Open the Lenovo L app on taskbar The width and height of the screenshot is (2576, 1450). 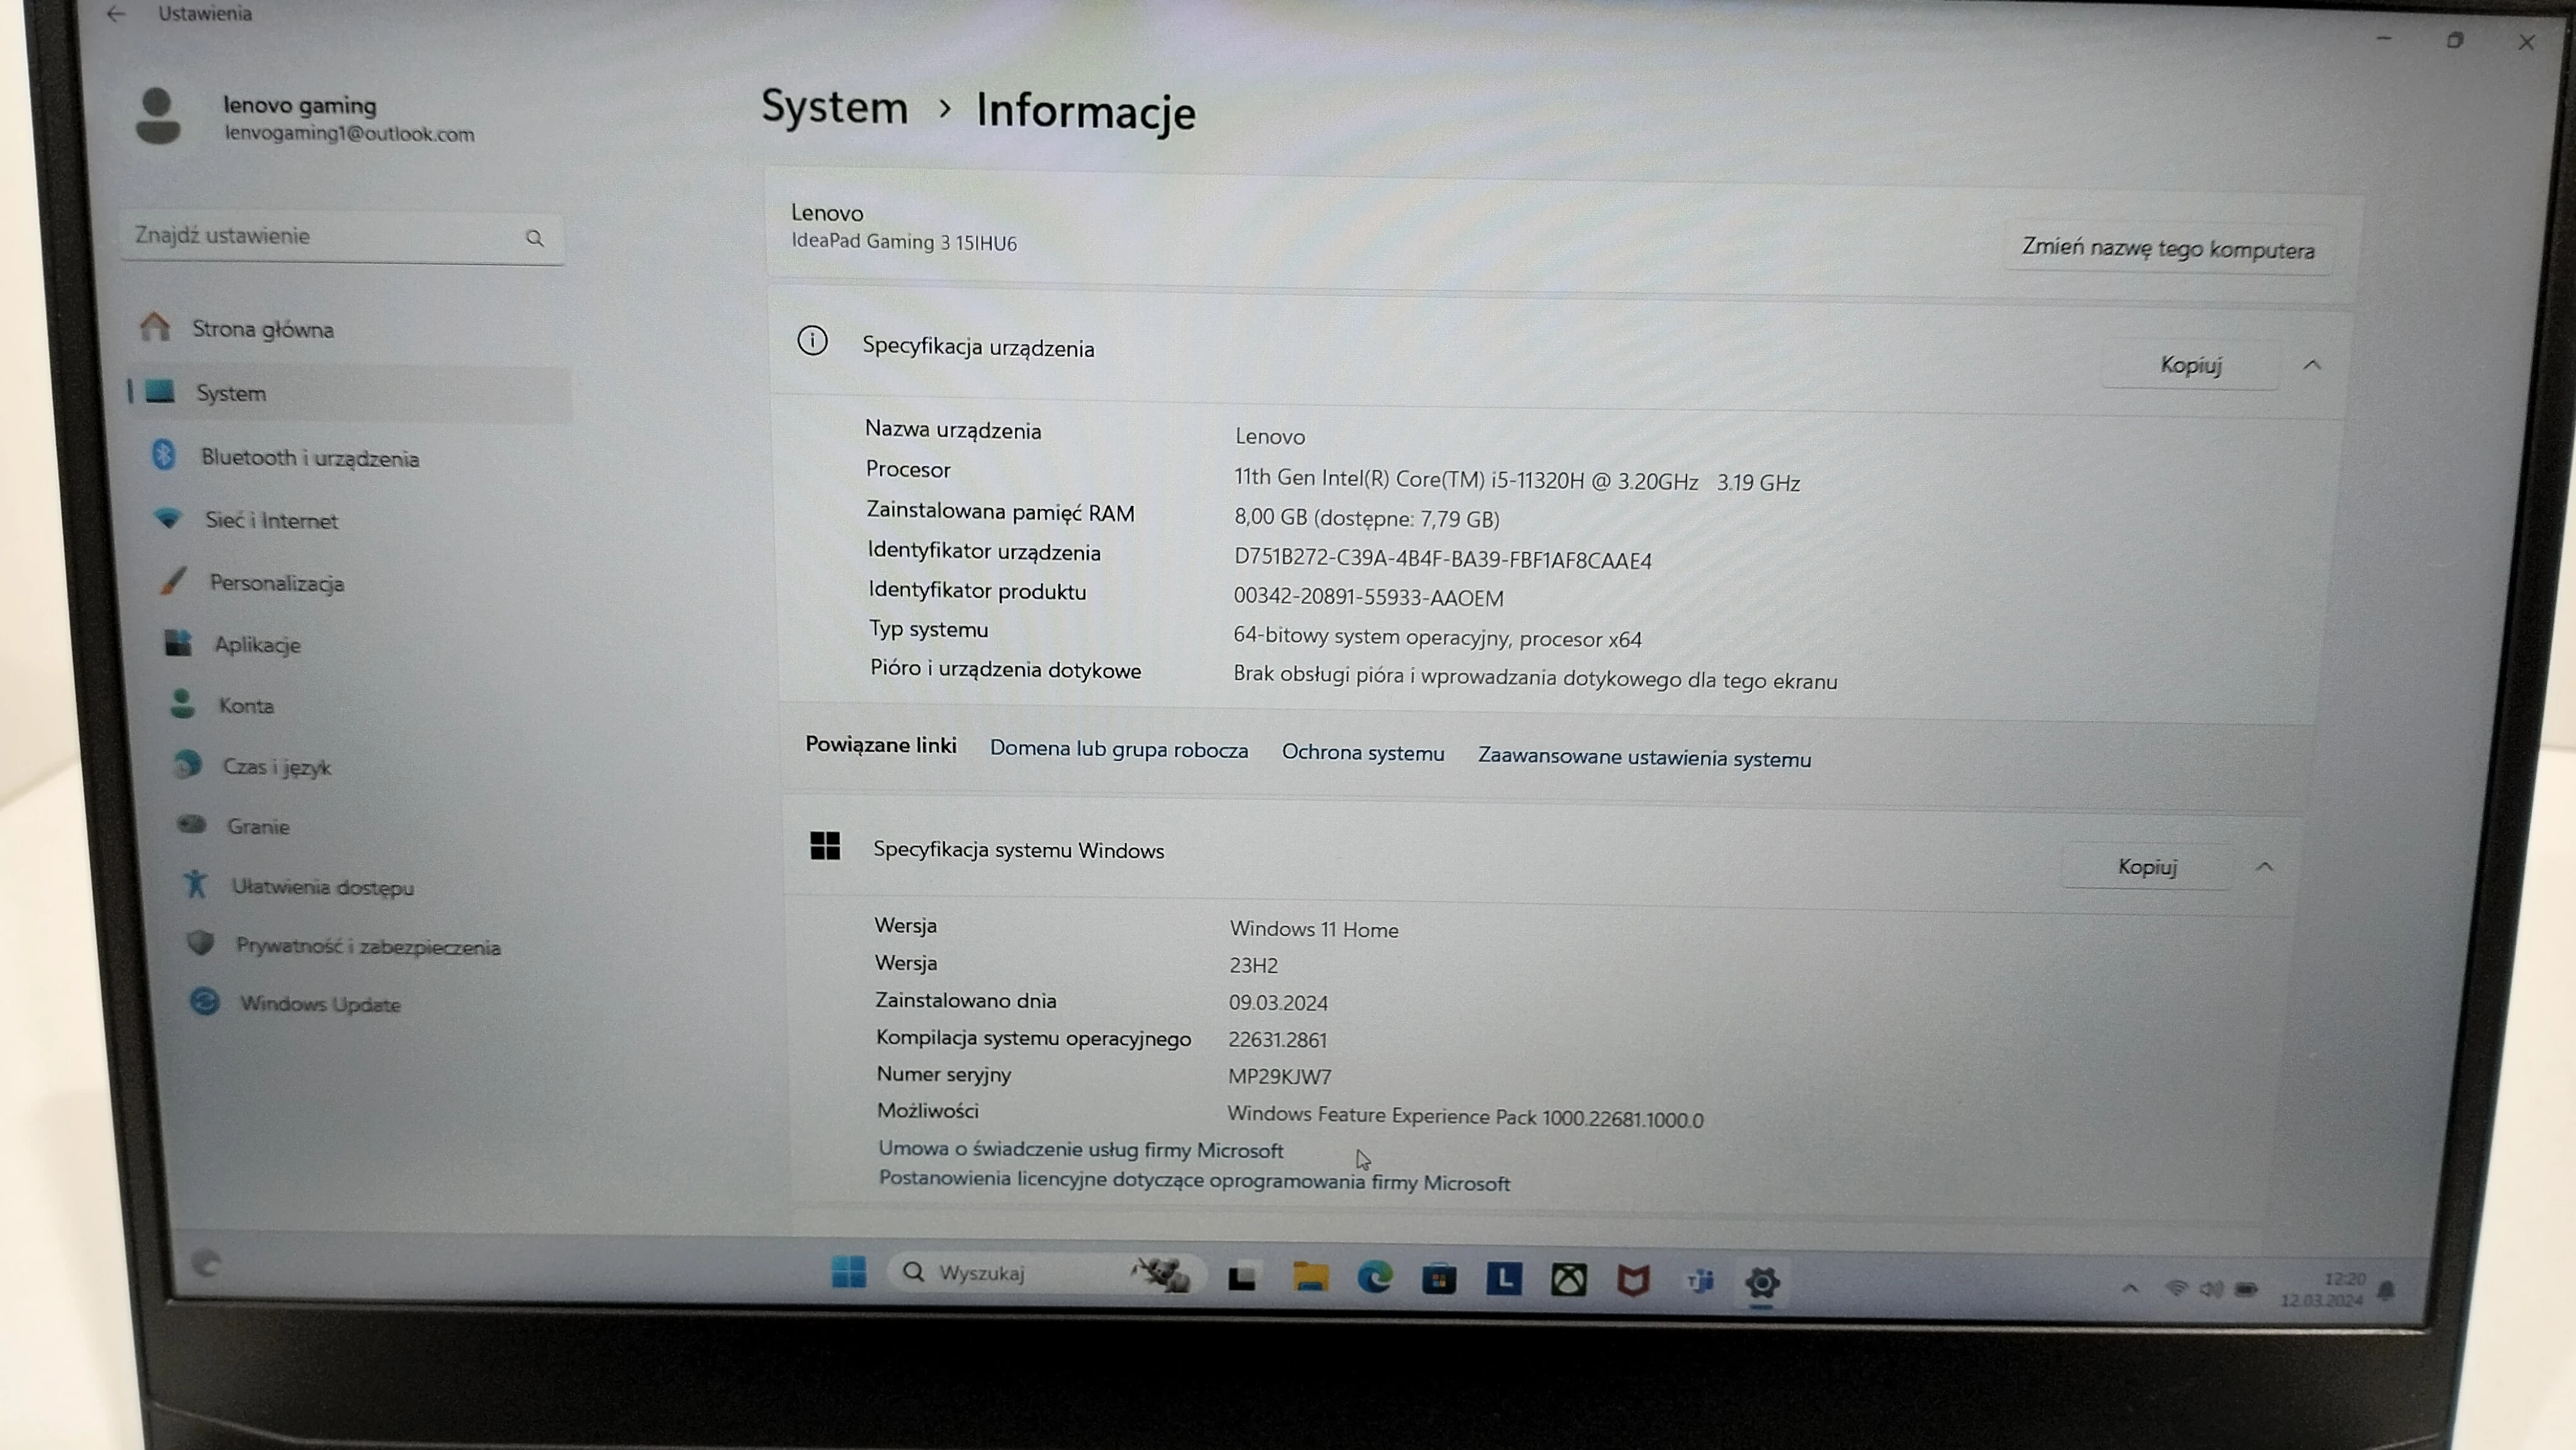[1504, 1279]
